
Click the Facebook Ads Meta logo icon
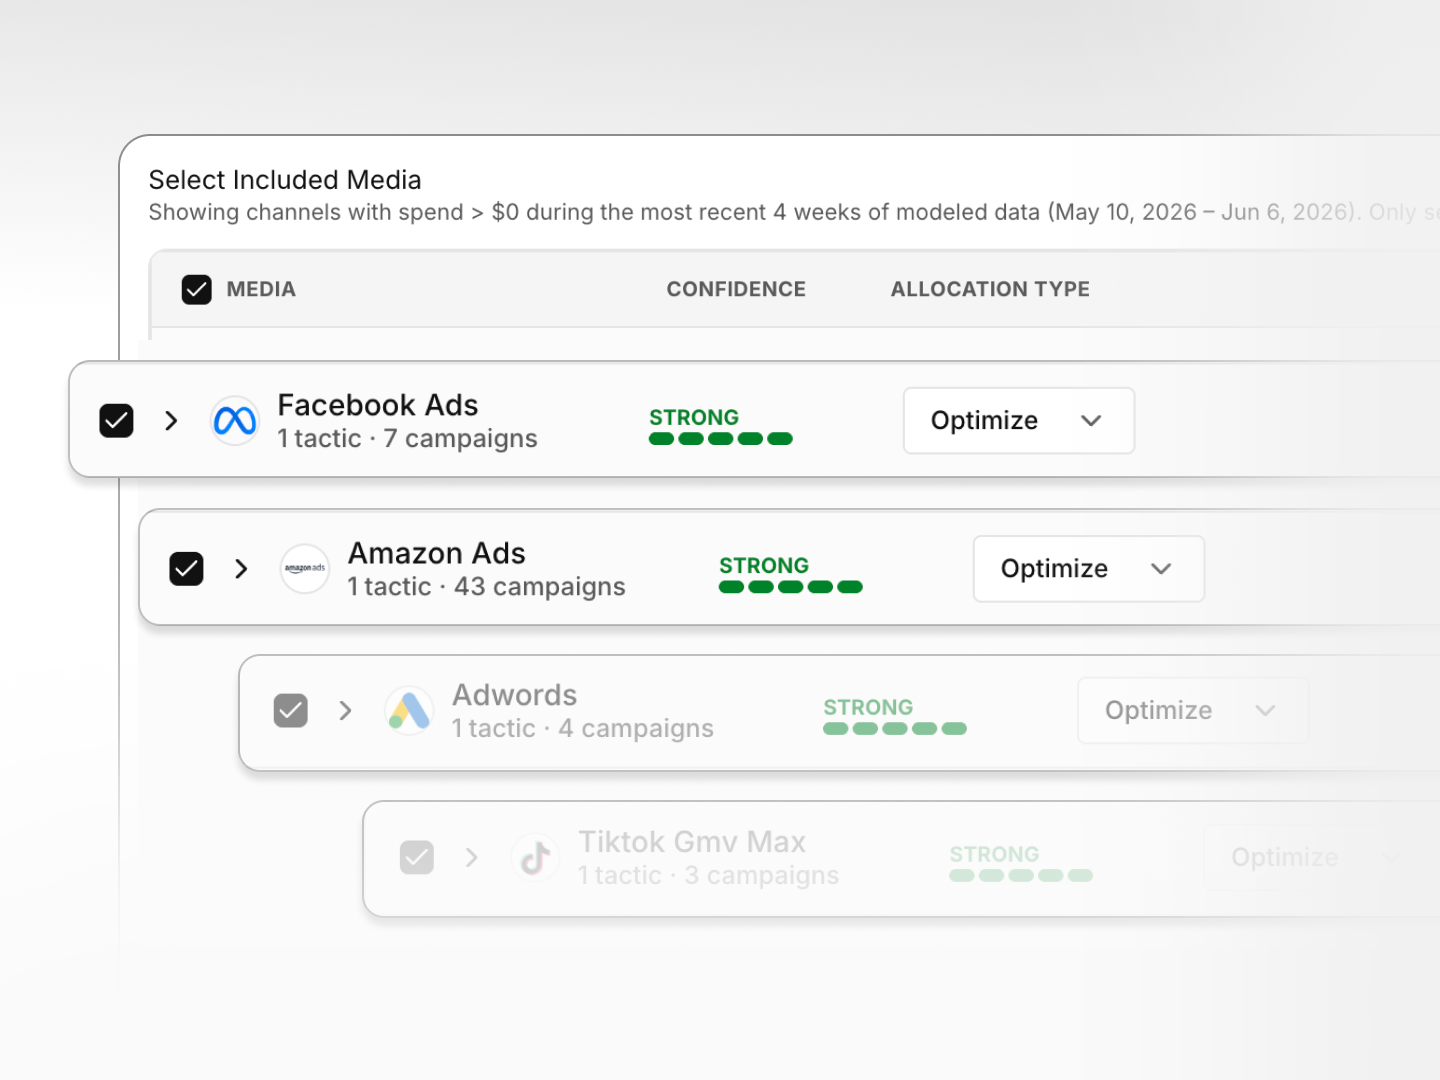pyautogui.click(x=235, y=421)
